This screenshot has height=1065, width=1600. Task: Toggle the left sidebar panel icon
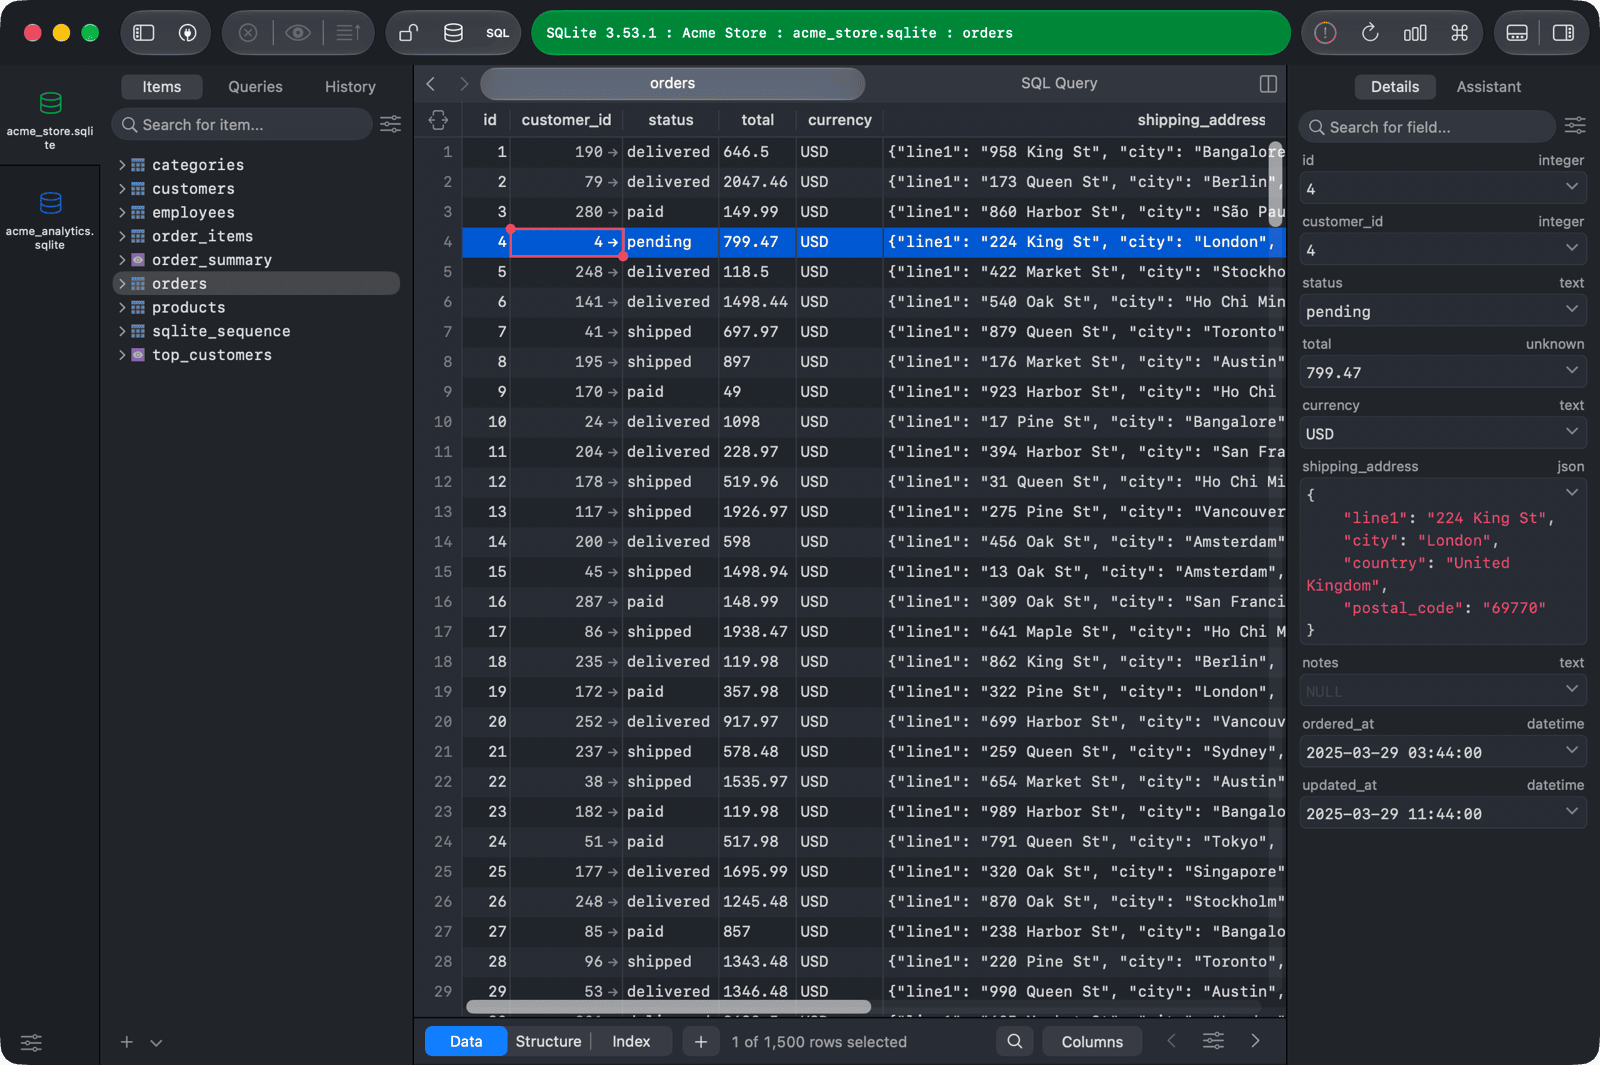[144, 33]
